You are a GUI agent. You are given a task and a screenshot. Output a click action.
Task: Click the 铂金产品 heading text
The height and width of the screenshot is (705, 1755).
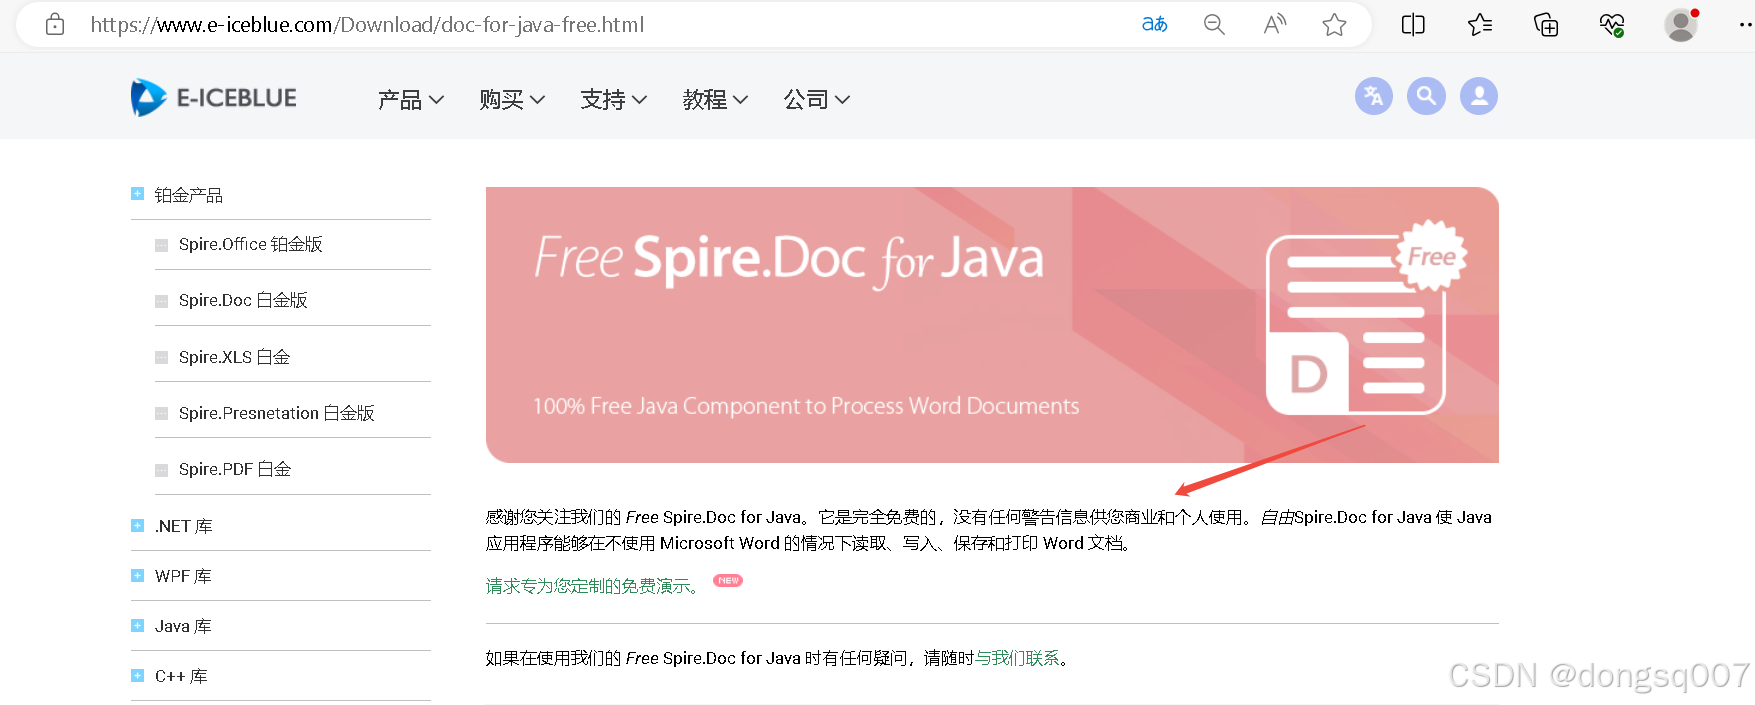click(x=189, y=195)
